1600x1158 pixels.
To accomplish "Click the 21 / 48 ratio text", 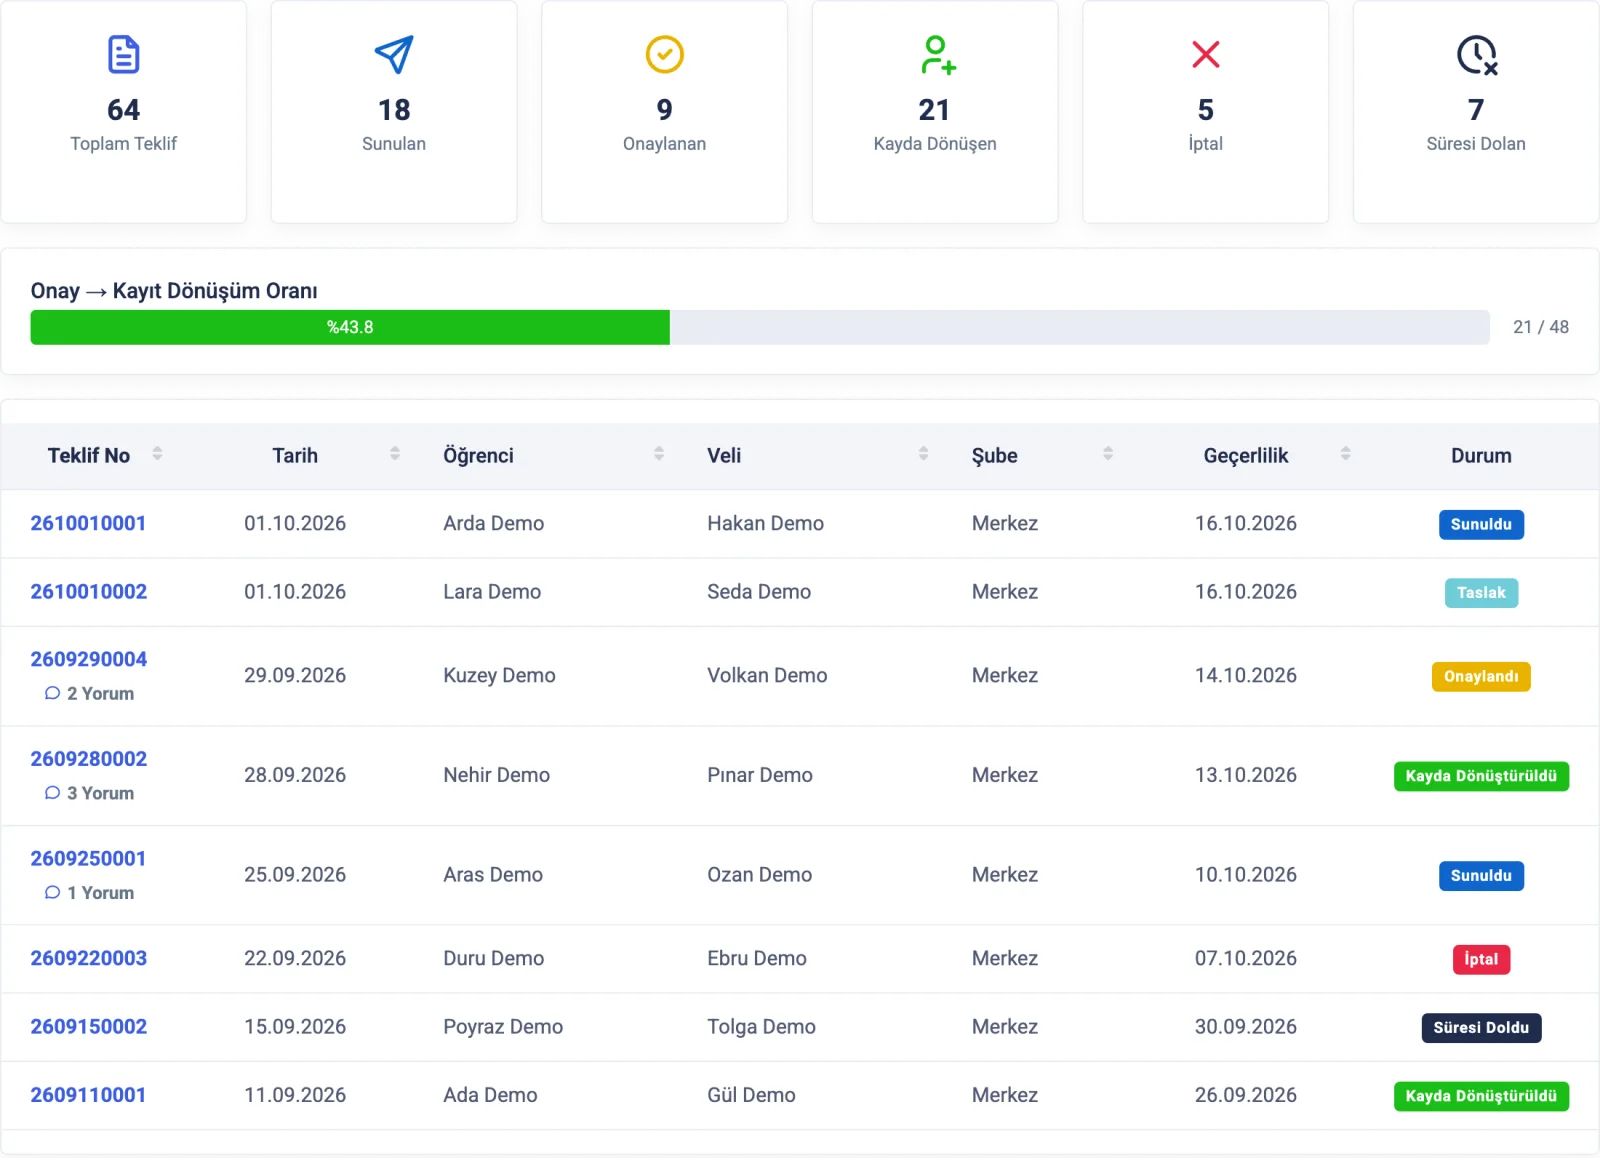I will click(1540, 327).
